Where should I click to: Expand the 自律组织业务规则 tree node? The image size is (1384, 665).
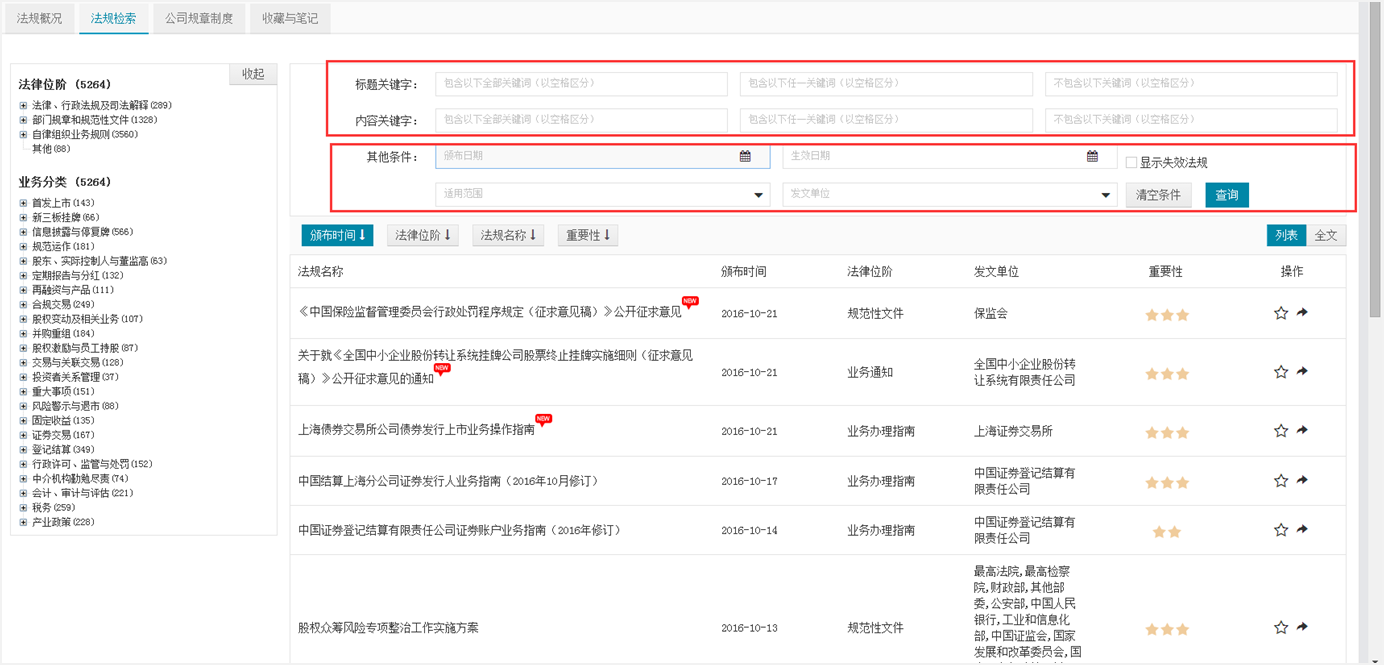23,134
